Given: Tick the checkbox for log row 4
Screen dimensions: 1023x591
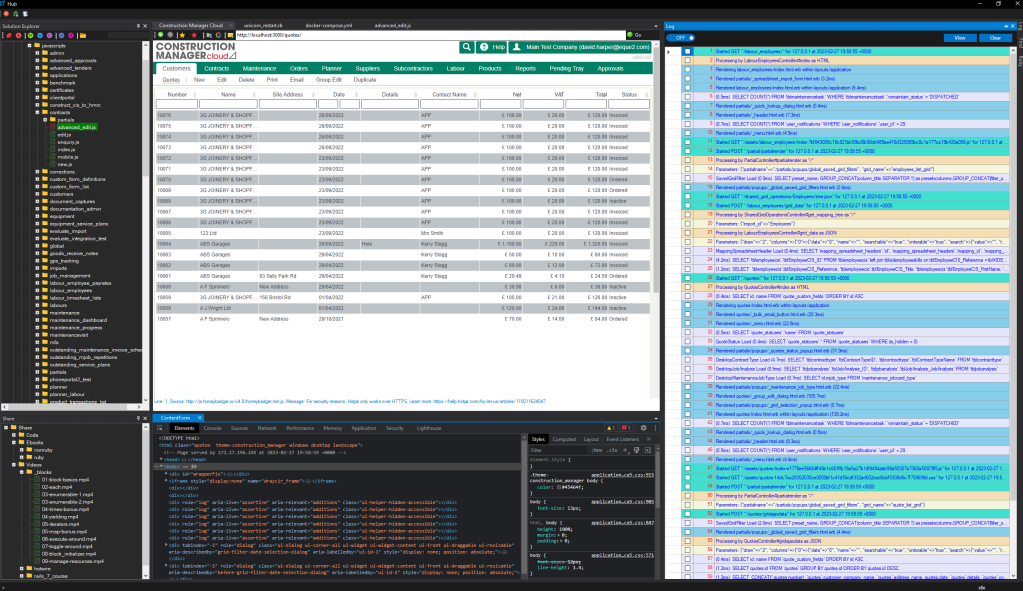Looking at the screenshot, I should 688,78.
